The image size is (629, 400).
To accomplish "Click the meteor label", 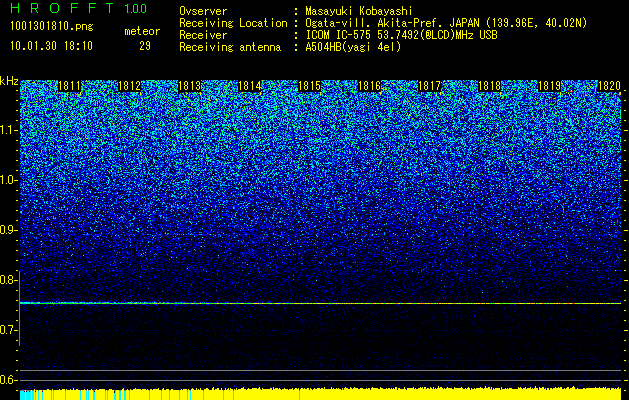I will (x=142, y=31).
